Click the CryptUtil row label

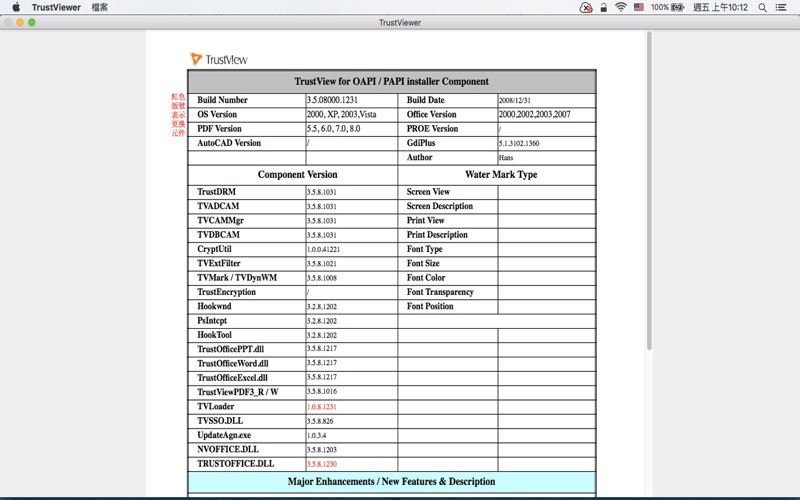(214, 249)
